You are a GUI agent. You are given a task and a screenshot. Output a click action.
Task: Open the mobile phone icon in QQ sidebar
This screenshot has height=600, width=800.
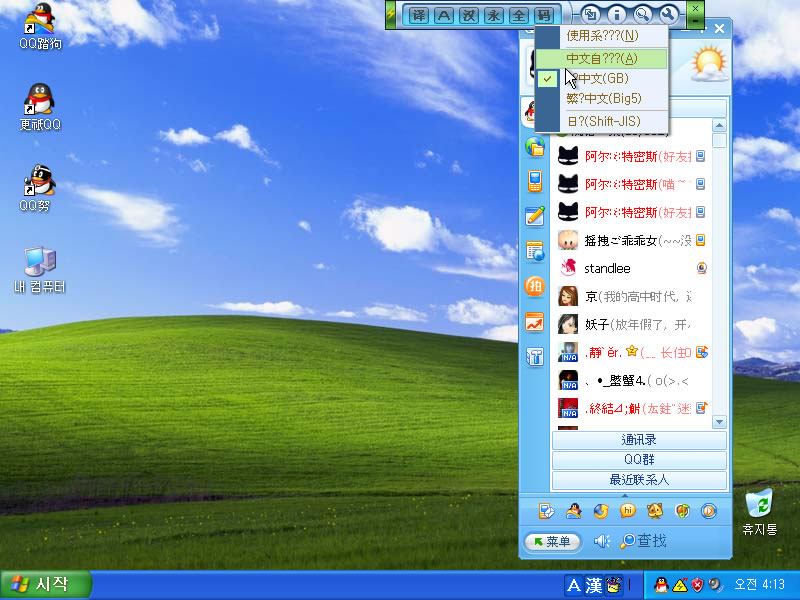(x=535, y=181)
